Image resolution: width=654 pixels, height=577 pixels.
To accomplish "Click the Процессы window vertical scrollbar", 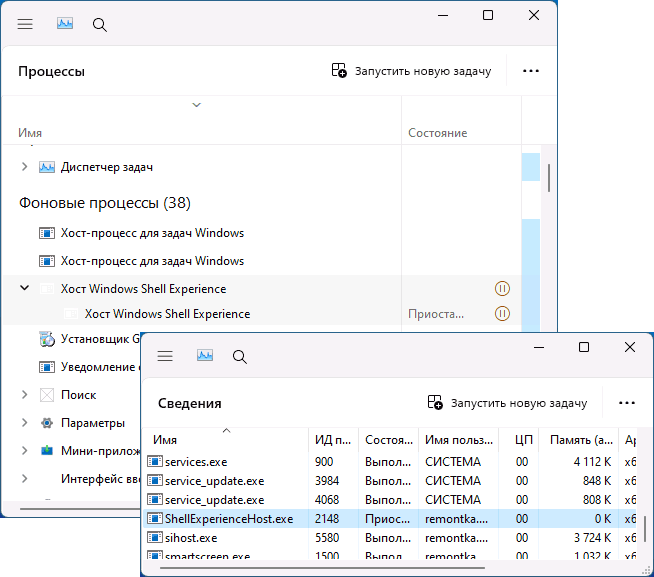I will [x=549, y=178].
